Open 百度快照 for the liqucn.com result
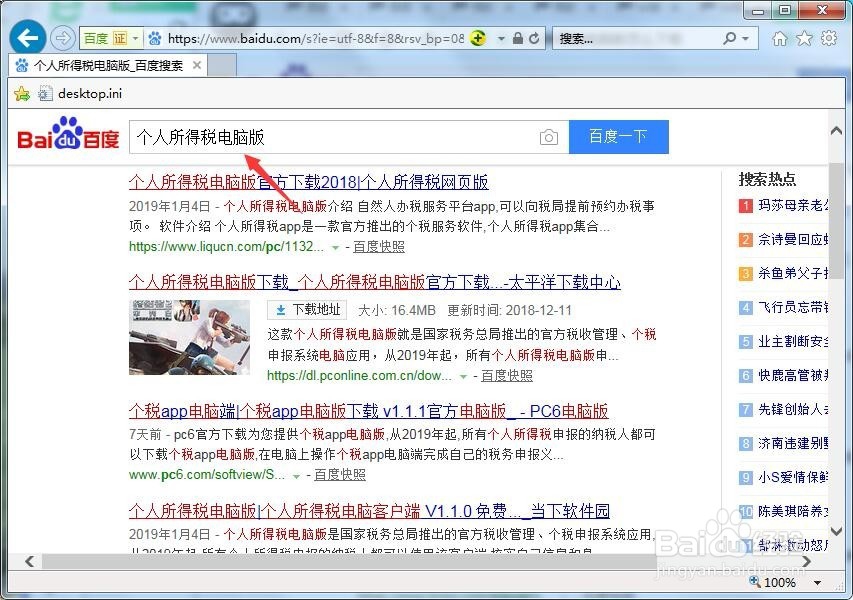The width and height of the screenshot is (853, 600). click(x=379, y=246)
